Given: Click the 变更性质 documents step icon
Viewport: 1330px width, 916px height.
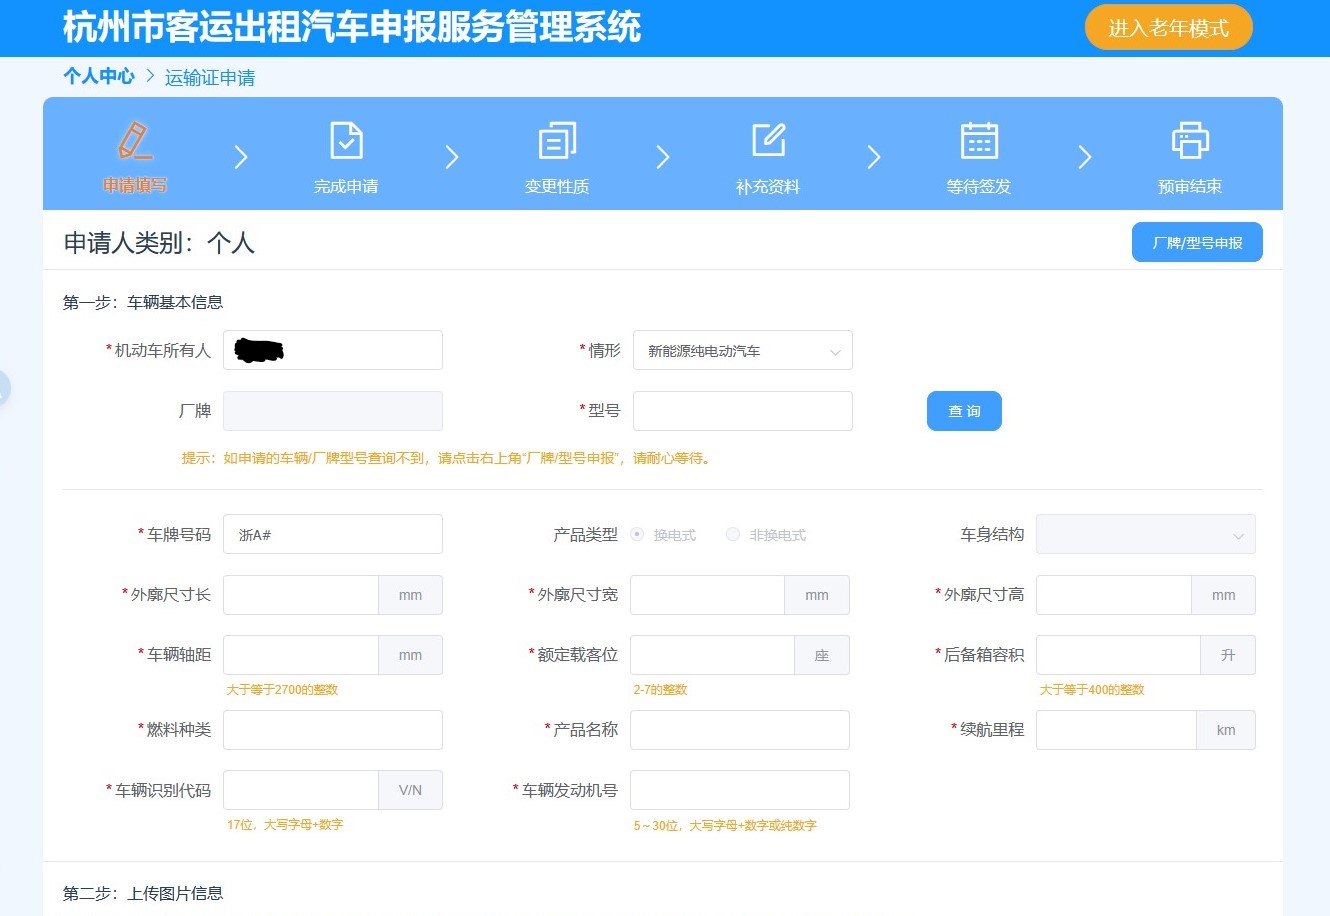Looking at the screenshot, I should [x=557, y=141].
